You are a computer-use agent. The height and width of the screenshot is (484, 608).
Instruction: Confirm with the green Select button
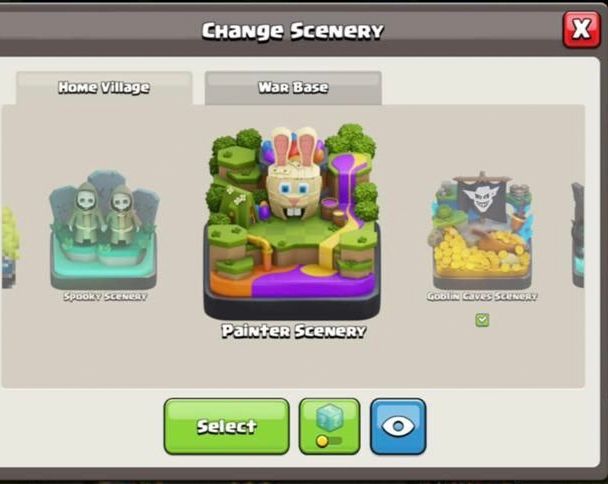tap(226, 426)
